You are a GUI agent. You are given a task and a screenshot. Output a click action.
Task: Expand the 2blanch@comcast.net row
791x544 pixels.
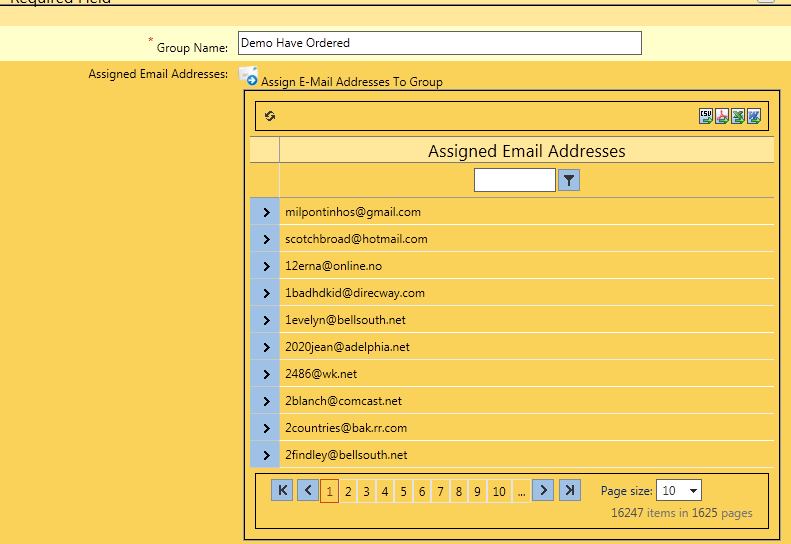265,401
